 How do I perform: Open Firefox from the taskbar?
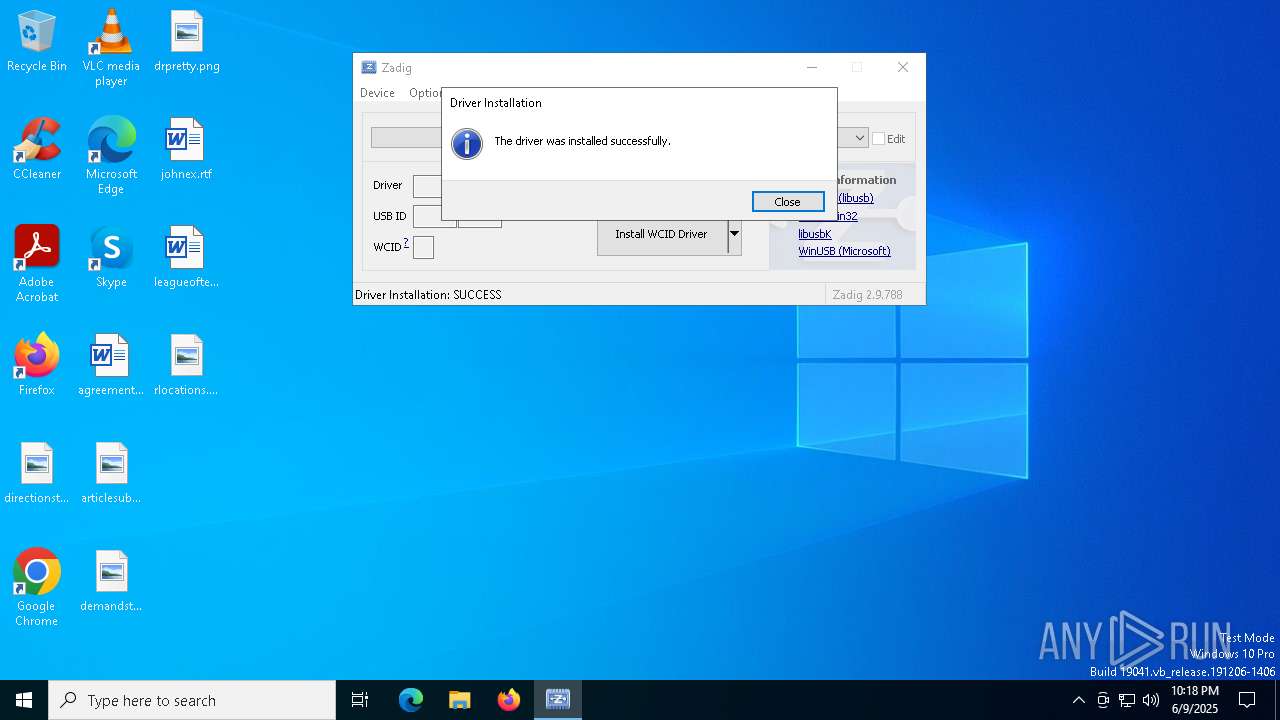click(x=509, y=700)
